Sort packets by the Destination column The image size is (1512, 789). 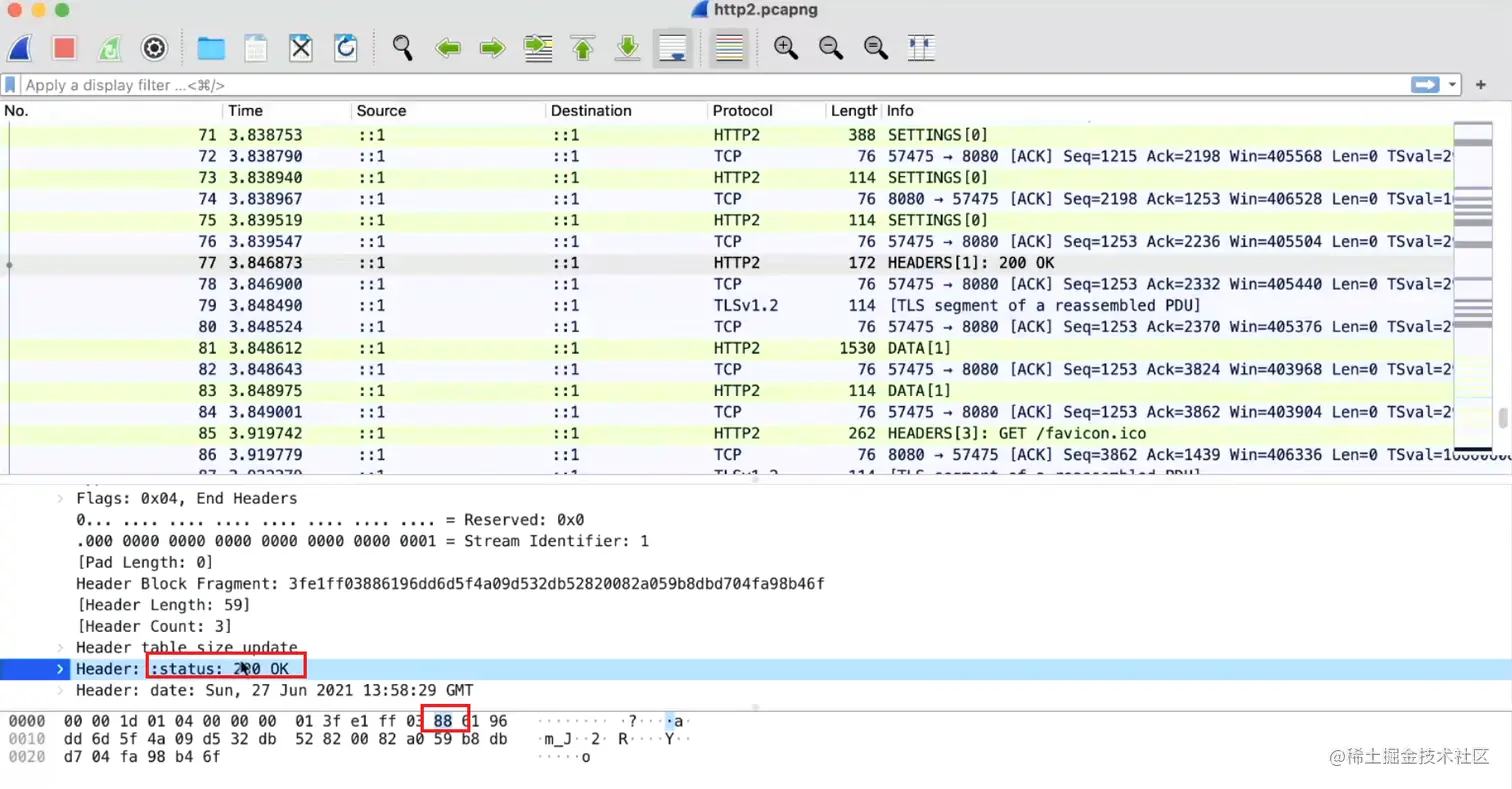627,111
